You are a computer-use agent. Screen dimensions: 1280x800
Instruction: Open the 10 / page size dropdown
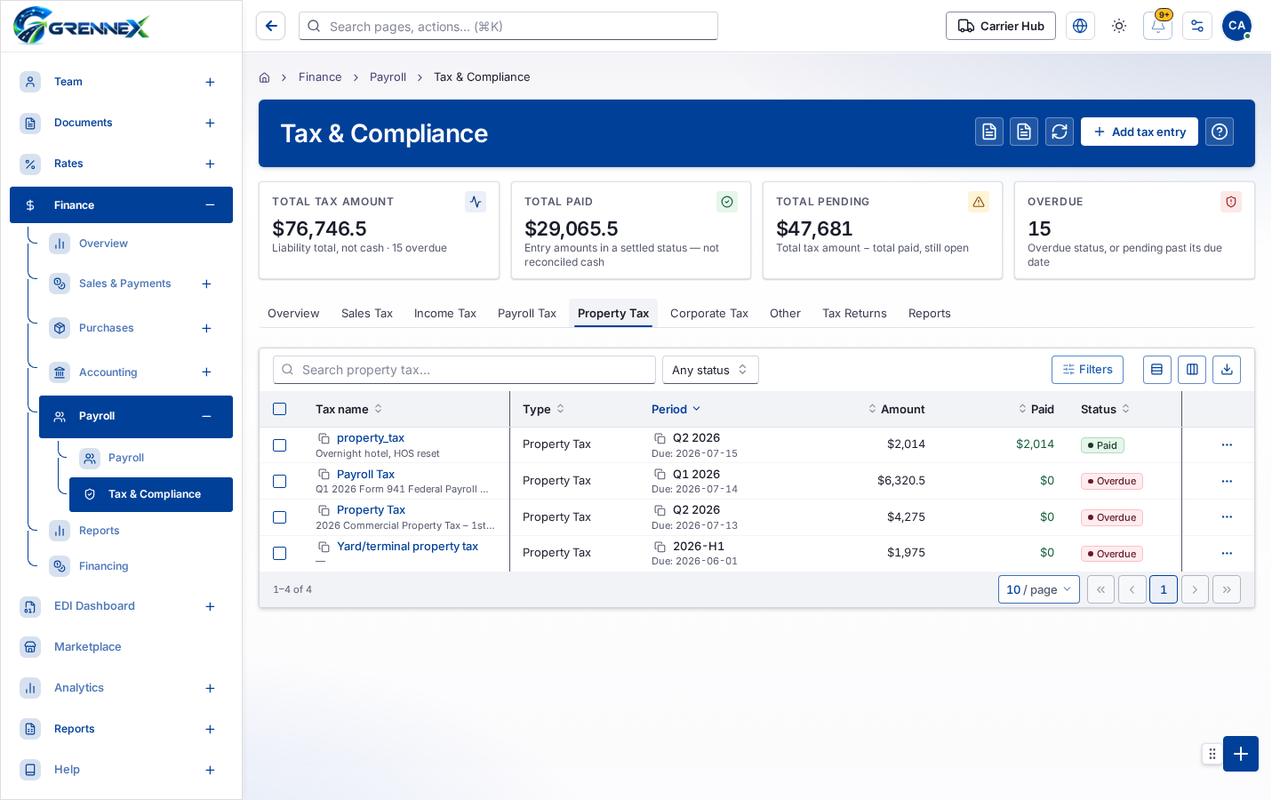pos(1038,589)
